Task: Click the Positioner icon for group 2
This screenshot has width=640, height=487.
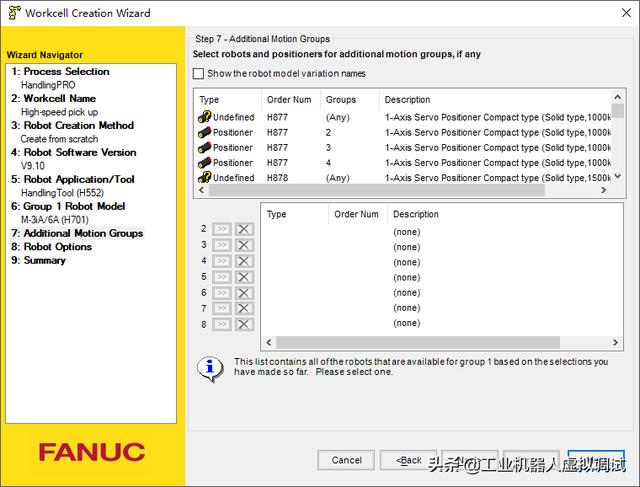Action: pyautogui.click(x=204, y=132)
